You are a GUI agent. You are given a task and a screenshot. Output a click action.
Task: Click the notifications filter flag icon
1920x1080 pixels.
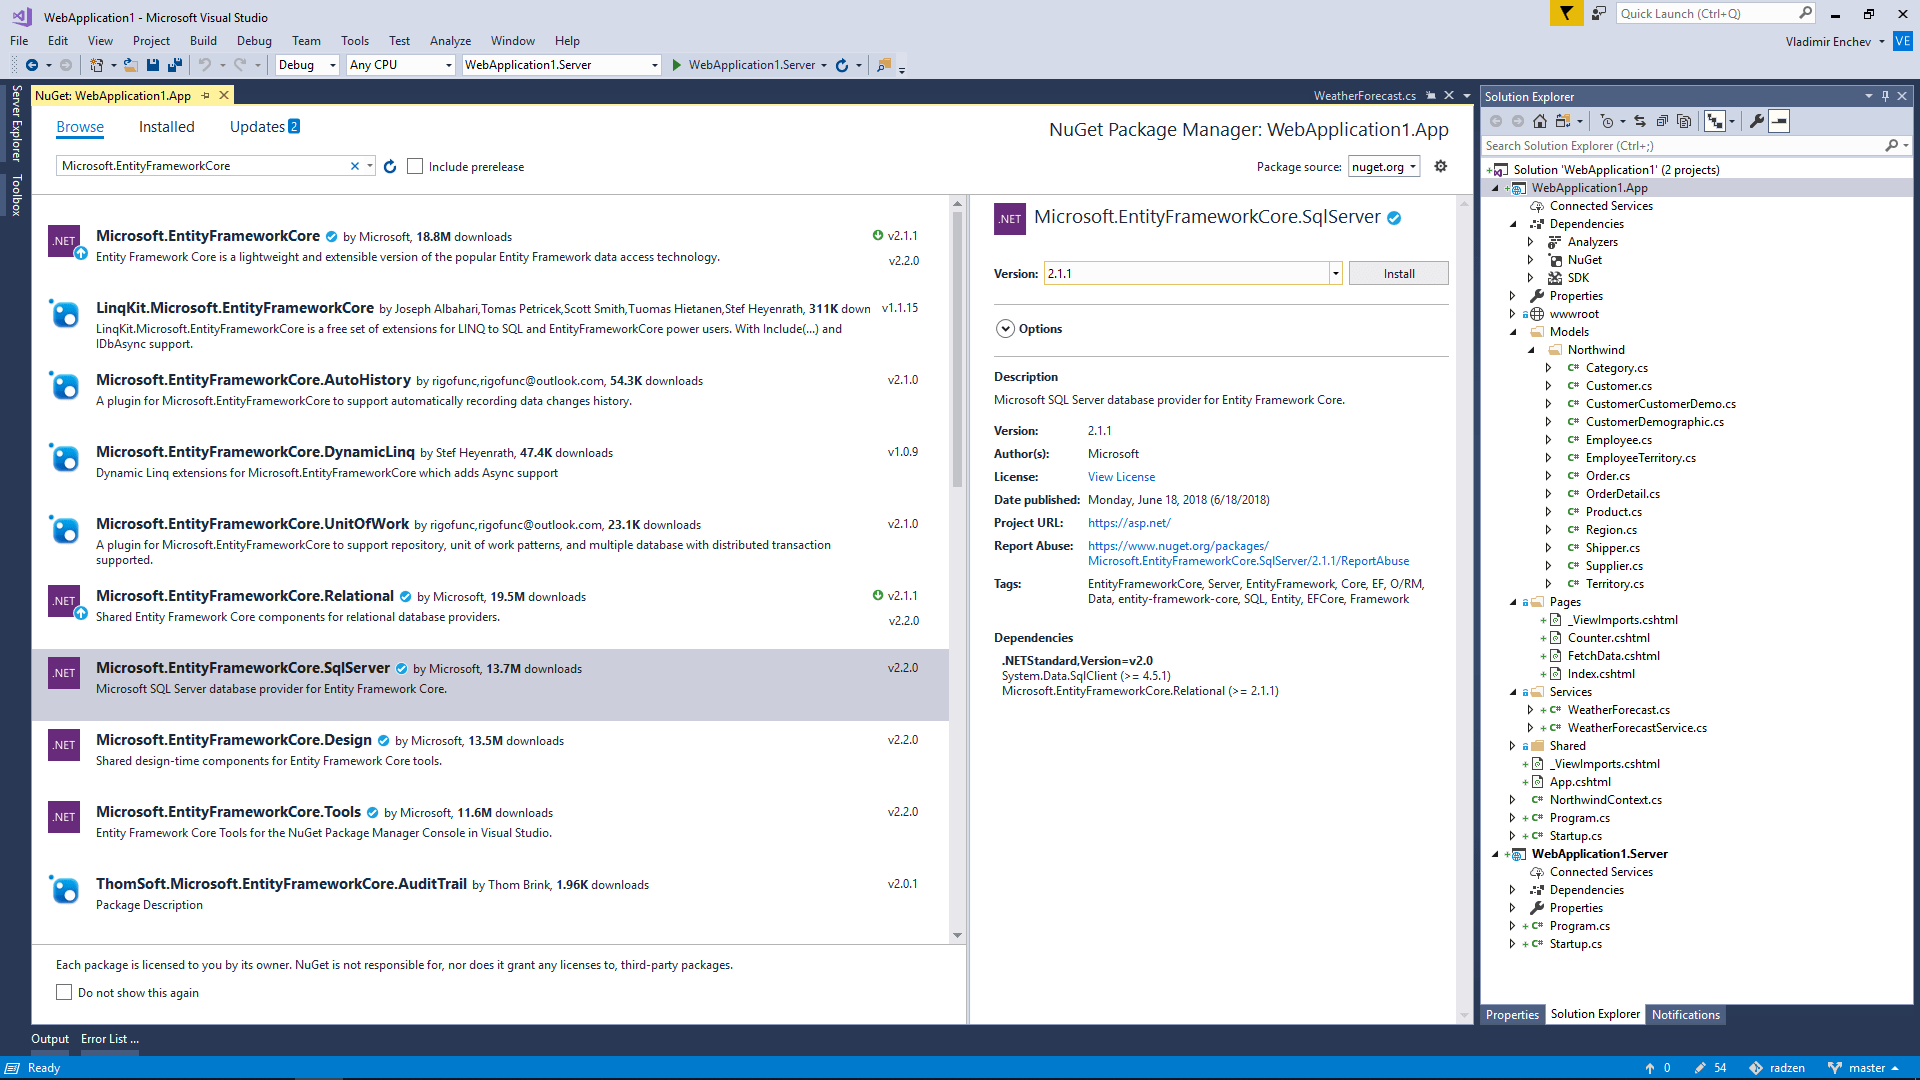point(1566,13)
